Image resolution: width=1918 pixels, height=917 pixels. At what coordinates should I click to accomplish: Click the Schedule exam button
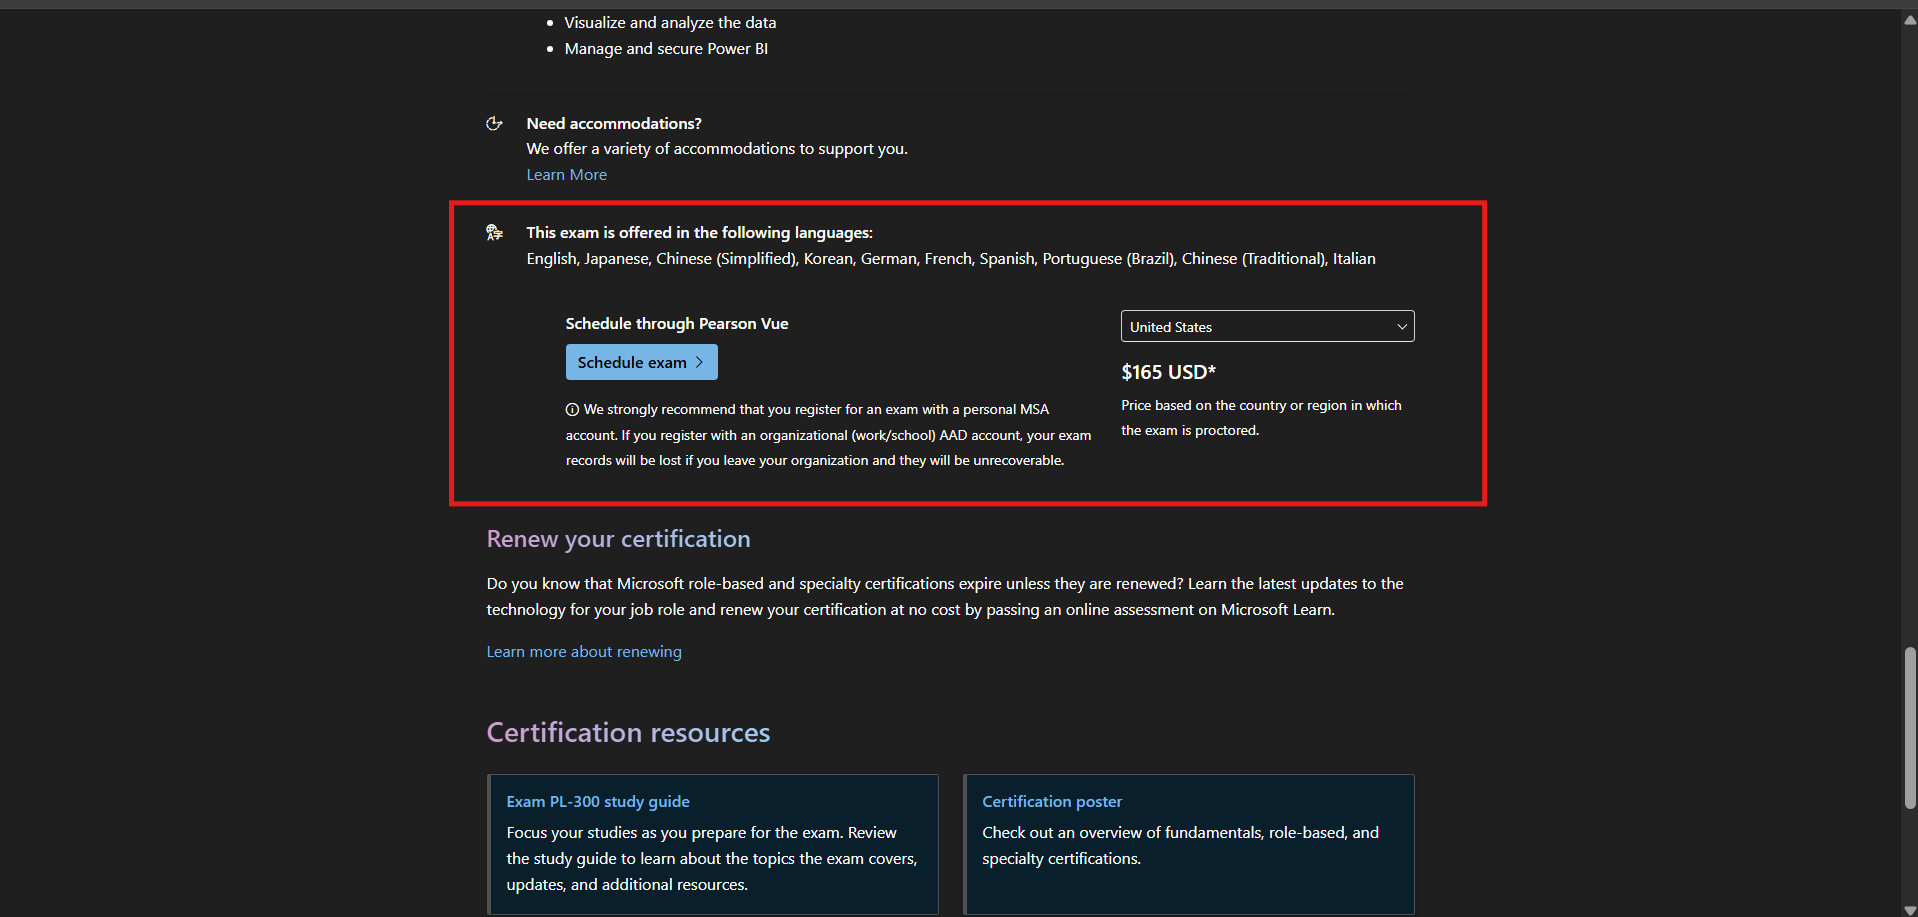[641, 362]
